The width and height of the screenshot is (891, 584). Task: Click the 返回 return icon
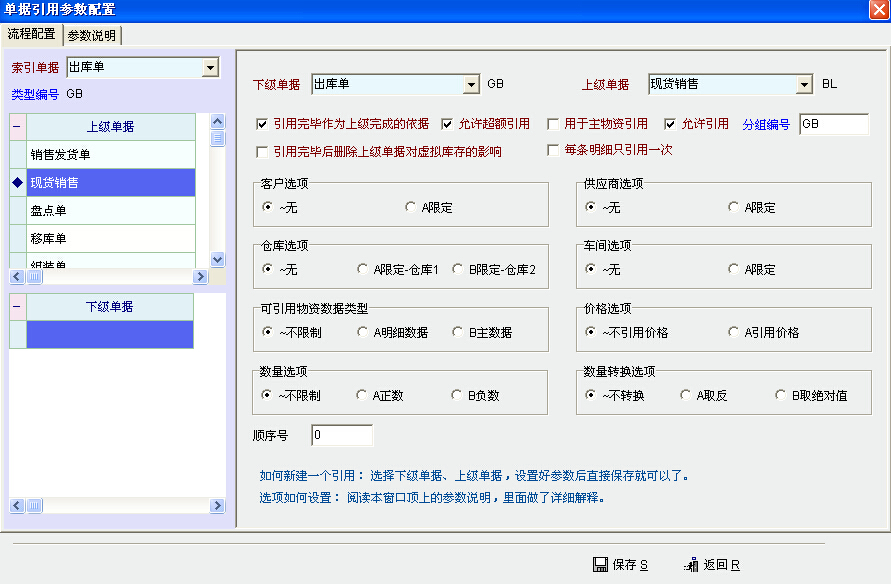[x=690, y=565]
